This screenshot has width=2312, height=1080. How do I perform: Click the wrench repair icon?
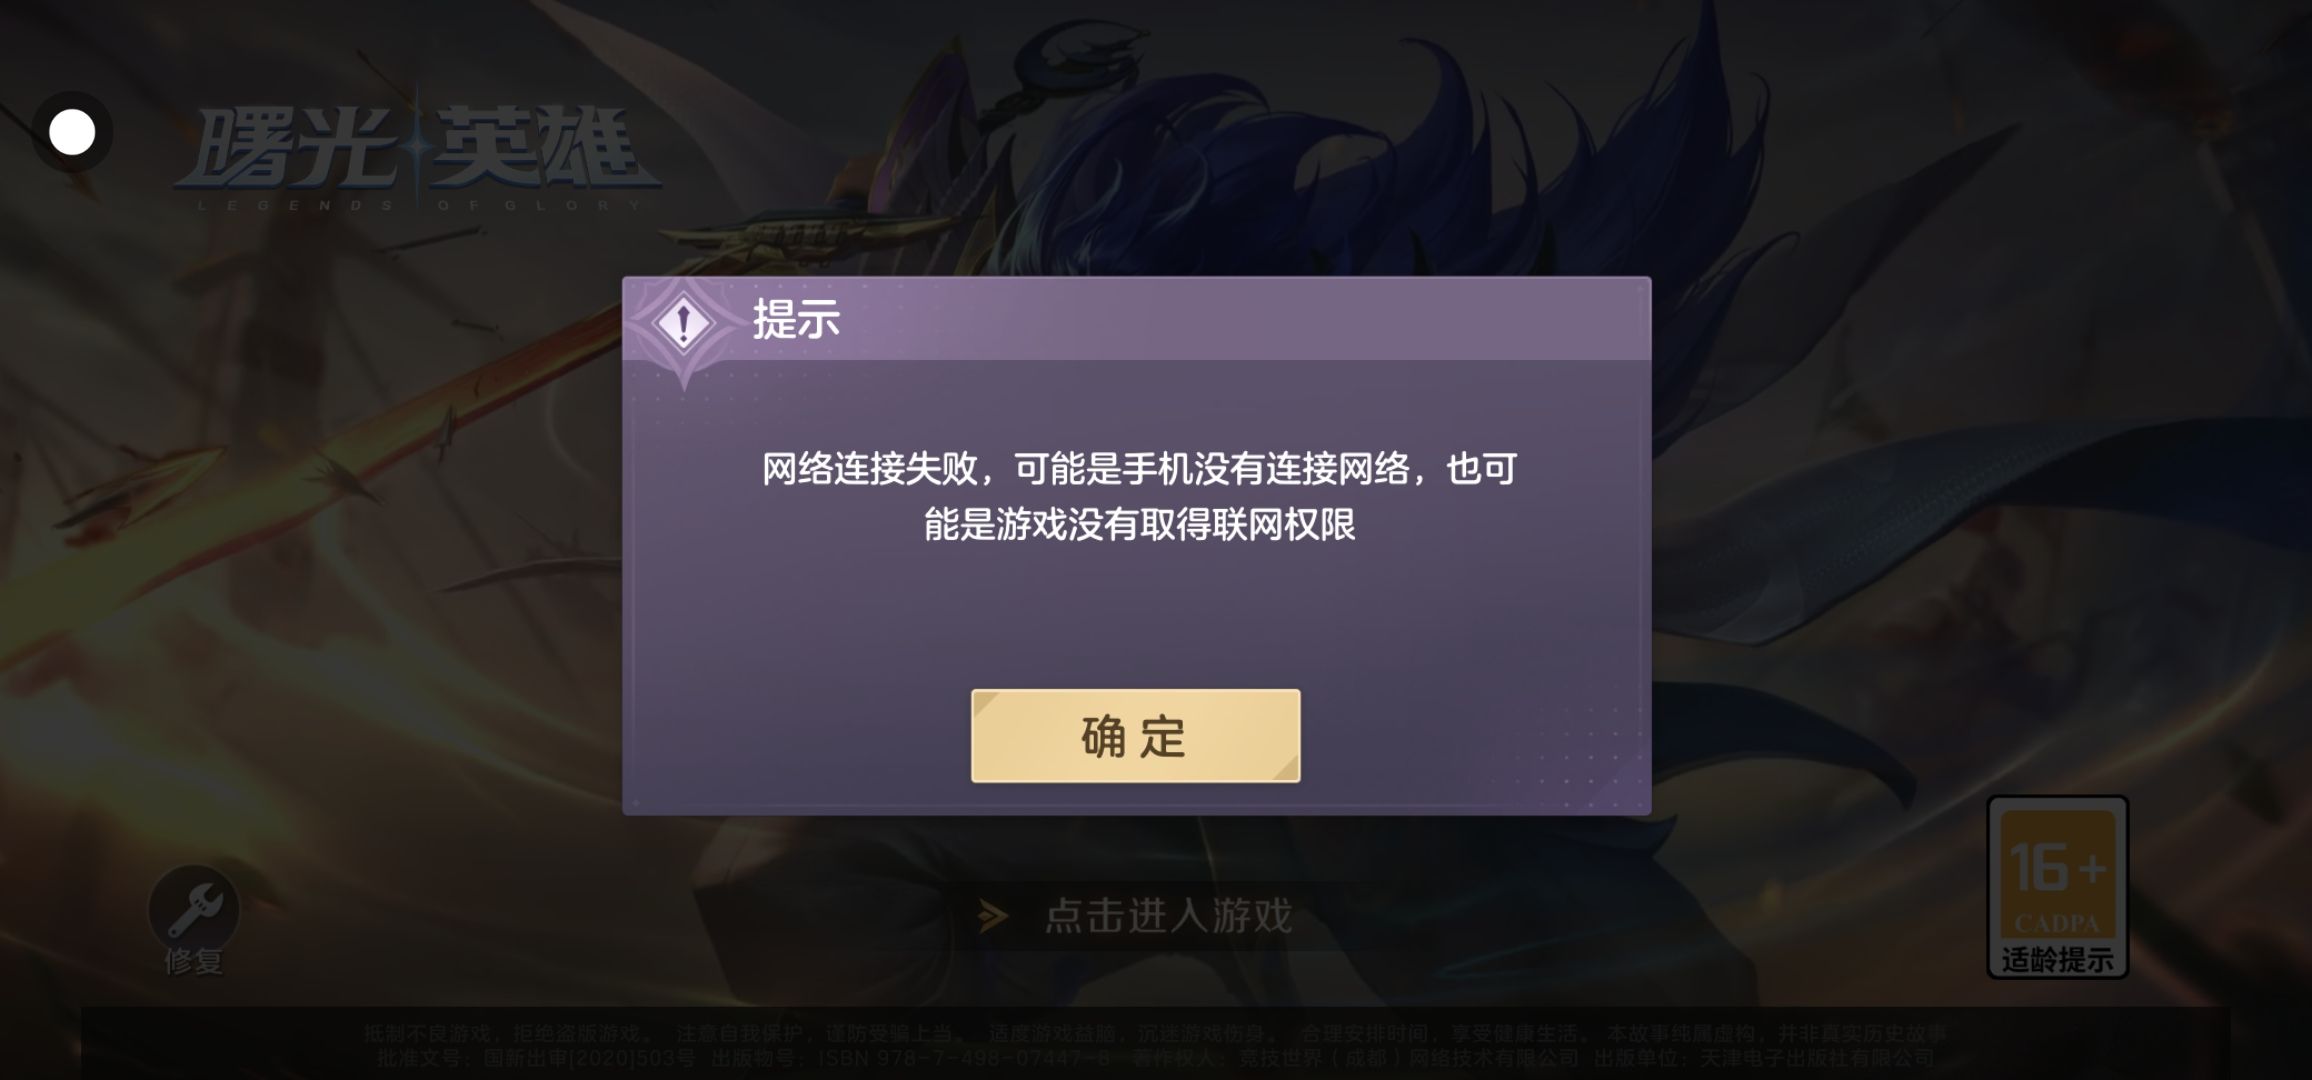(194, 908)
